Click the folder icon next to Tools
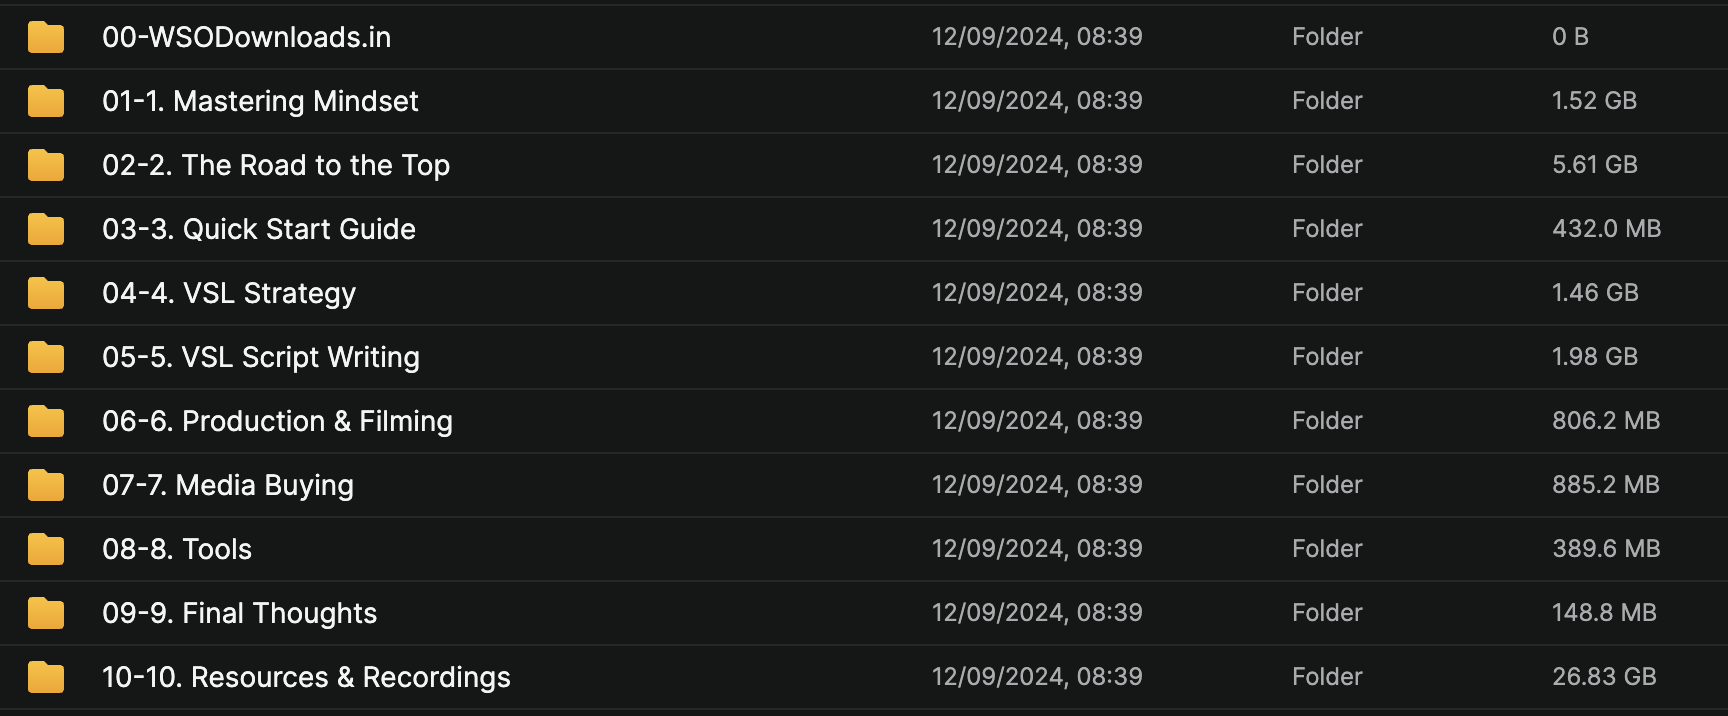 point(46,549)
